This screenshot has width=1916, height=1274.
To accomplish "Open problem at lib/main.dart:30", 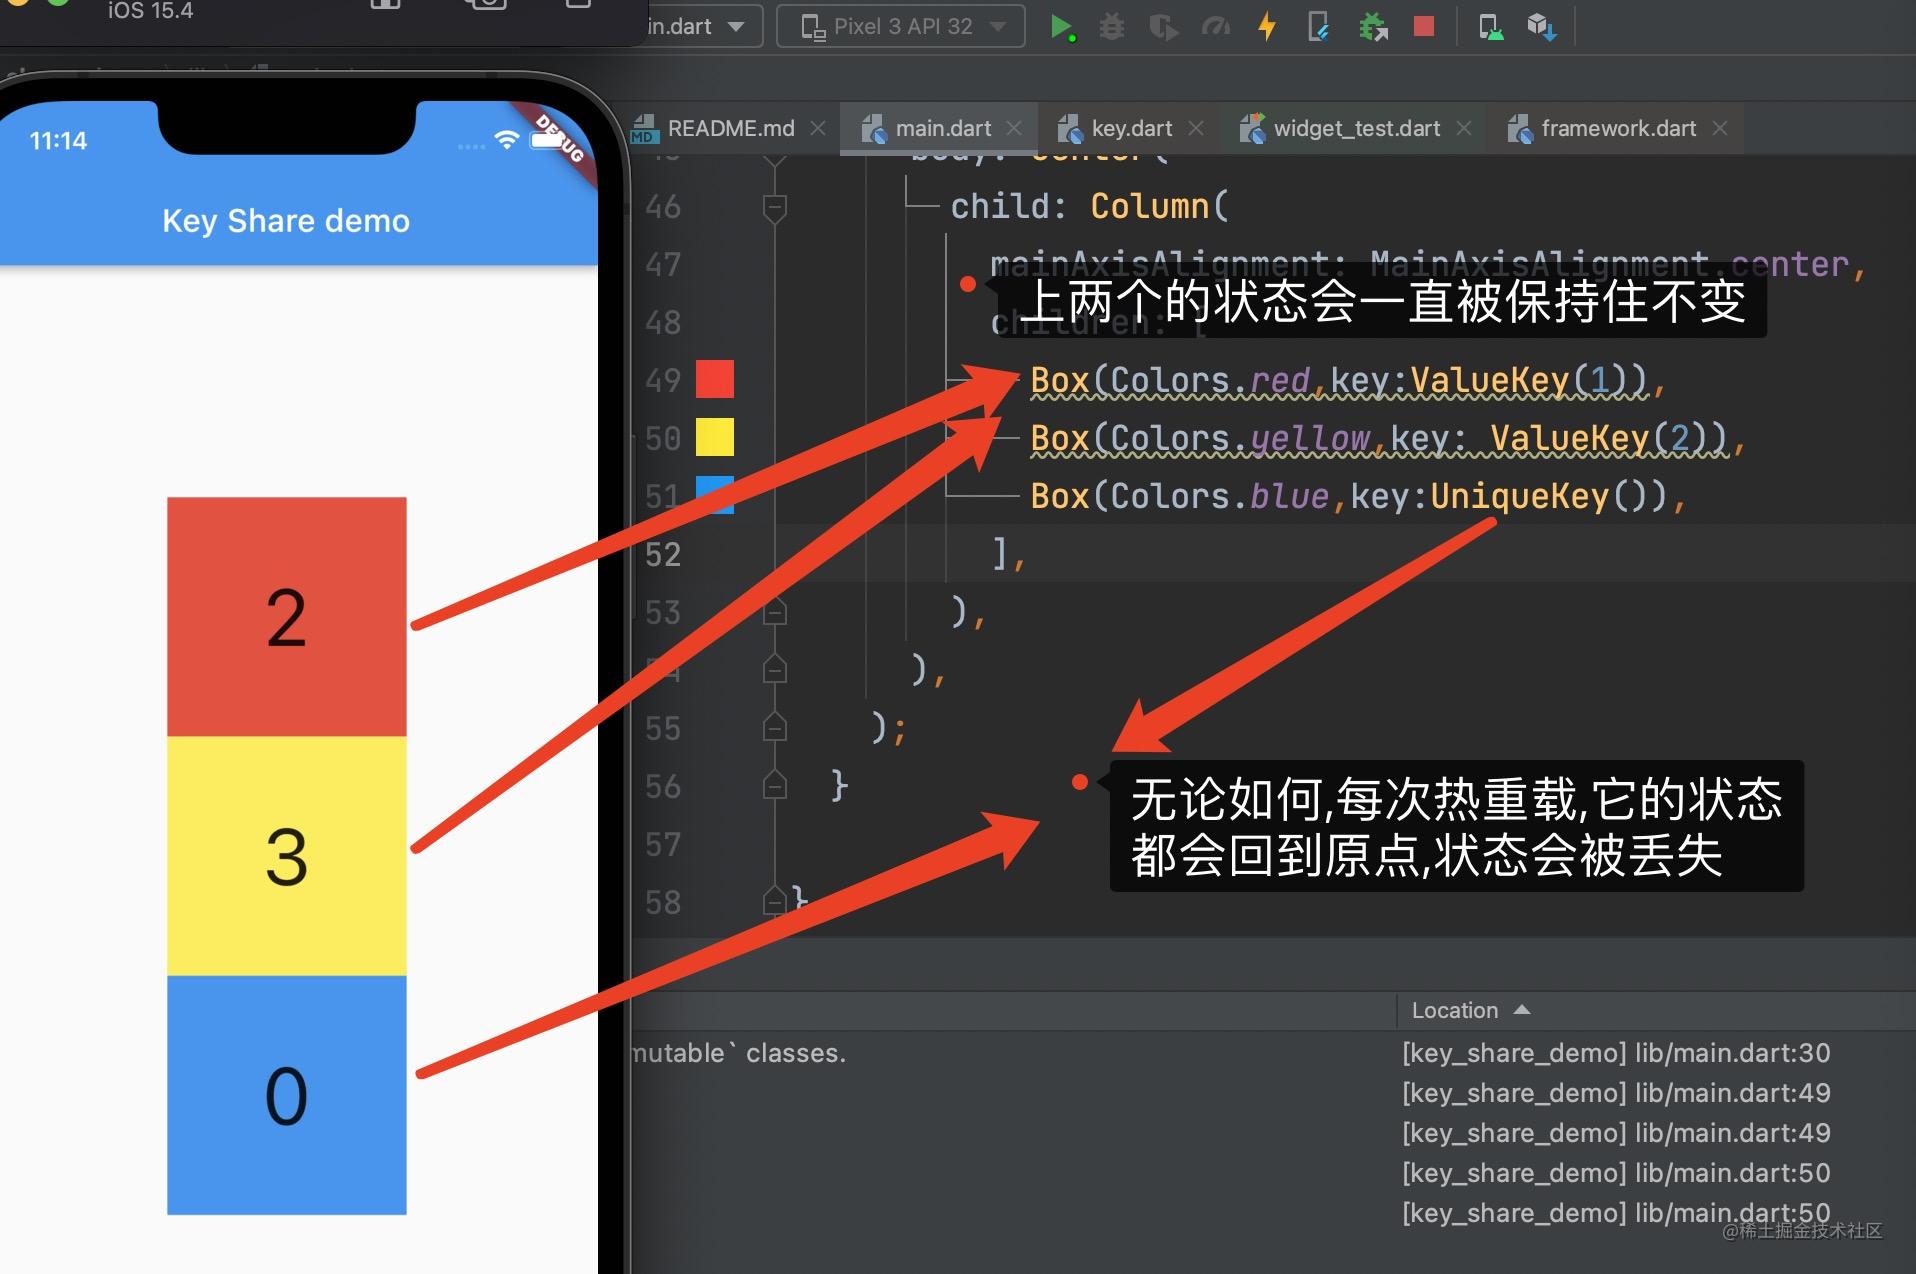I will click(x=1616, y=1053).
